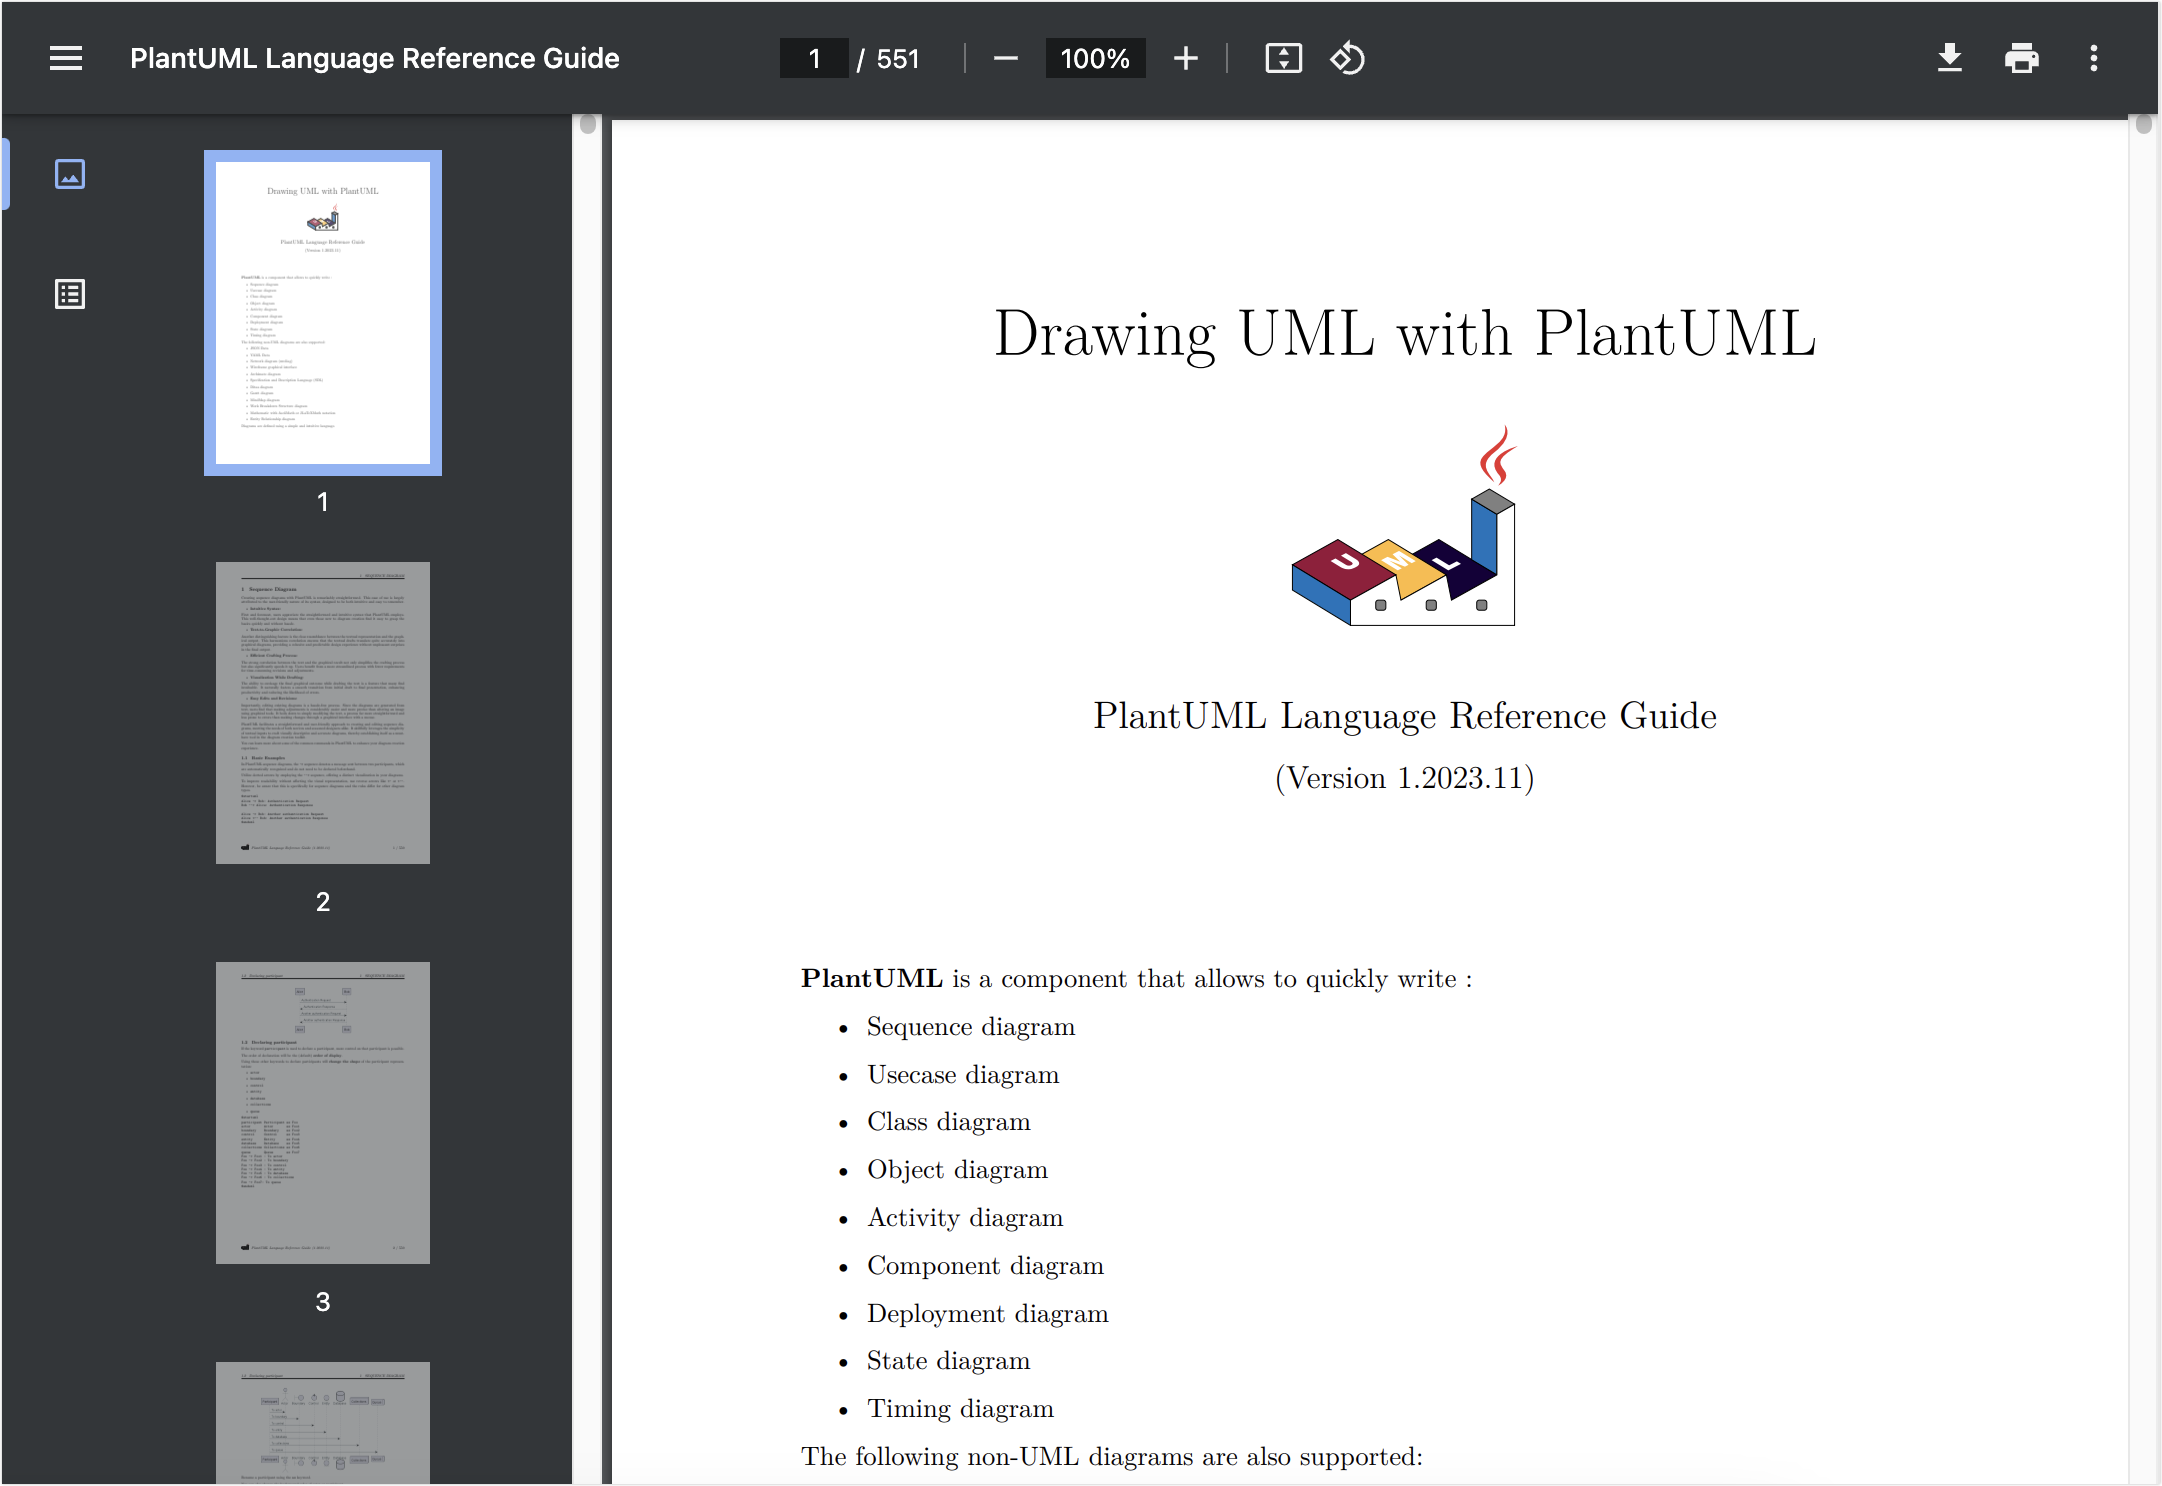The image size is (2162, 1486).
Task: Open the page 2 thumbnail
Action: click(323, 713)
